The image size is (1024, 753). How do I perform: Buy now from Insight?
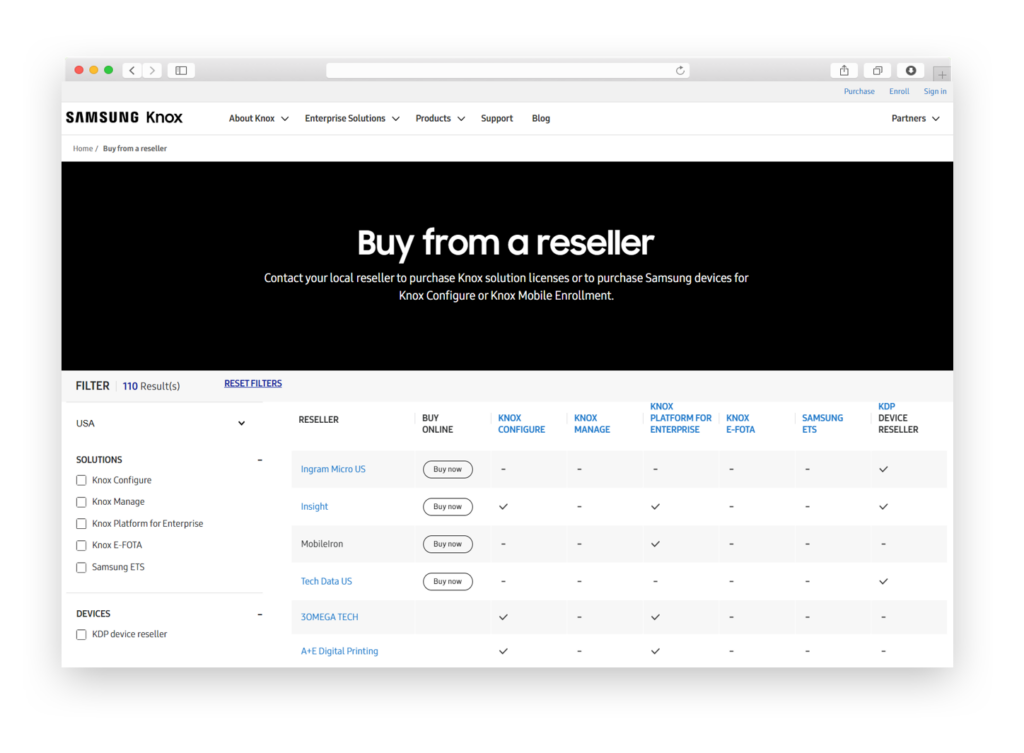(447, 506)
